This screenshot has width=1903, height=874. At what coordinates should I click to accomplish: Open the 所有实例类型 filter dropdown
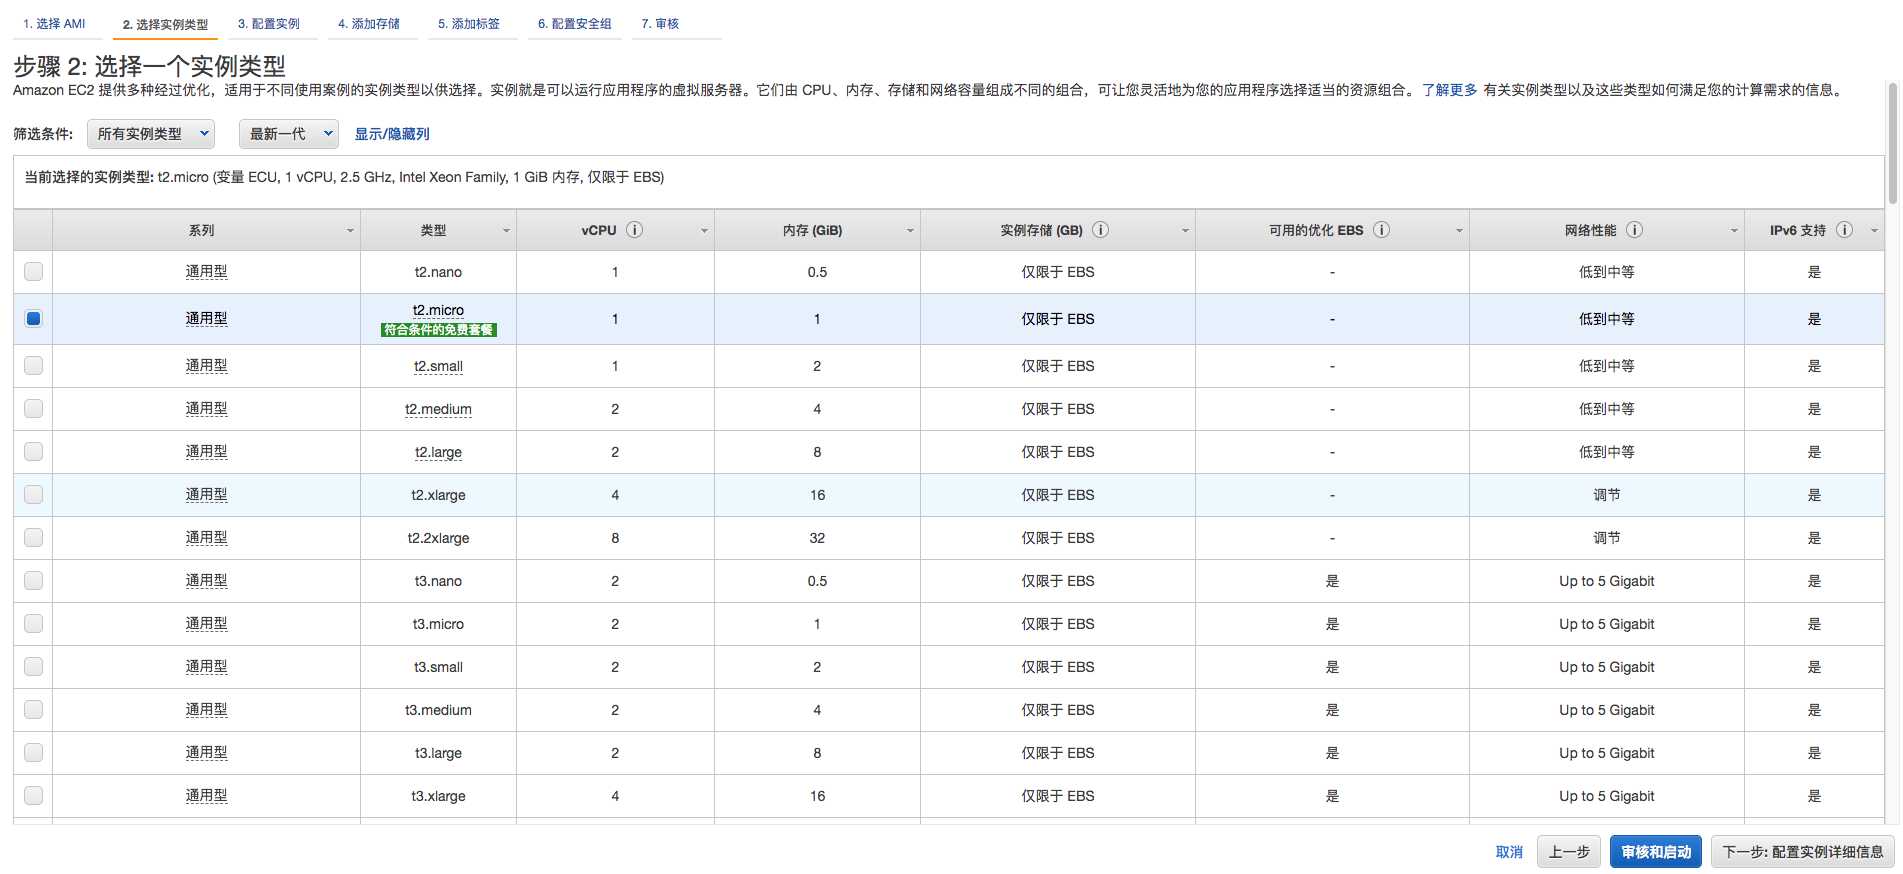(x=151, y=133)
